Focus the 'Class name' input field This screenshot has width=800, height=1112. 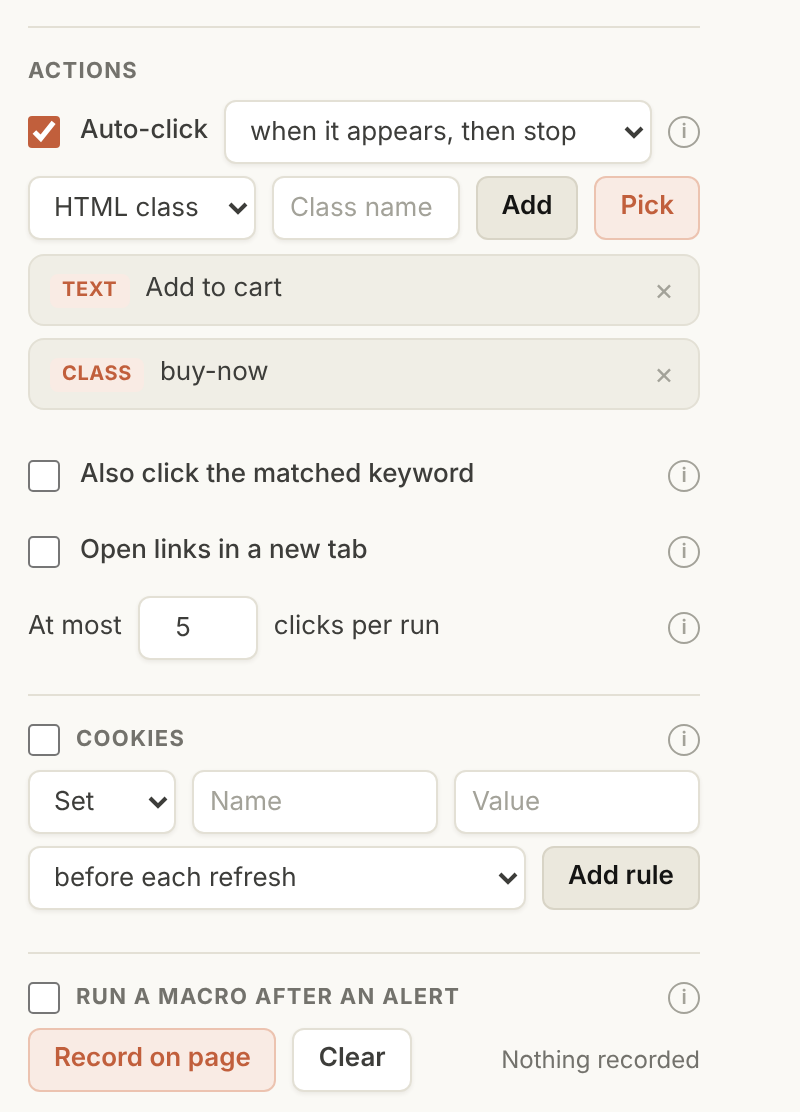click(x=366, y=208)
